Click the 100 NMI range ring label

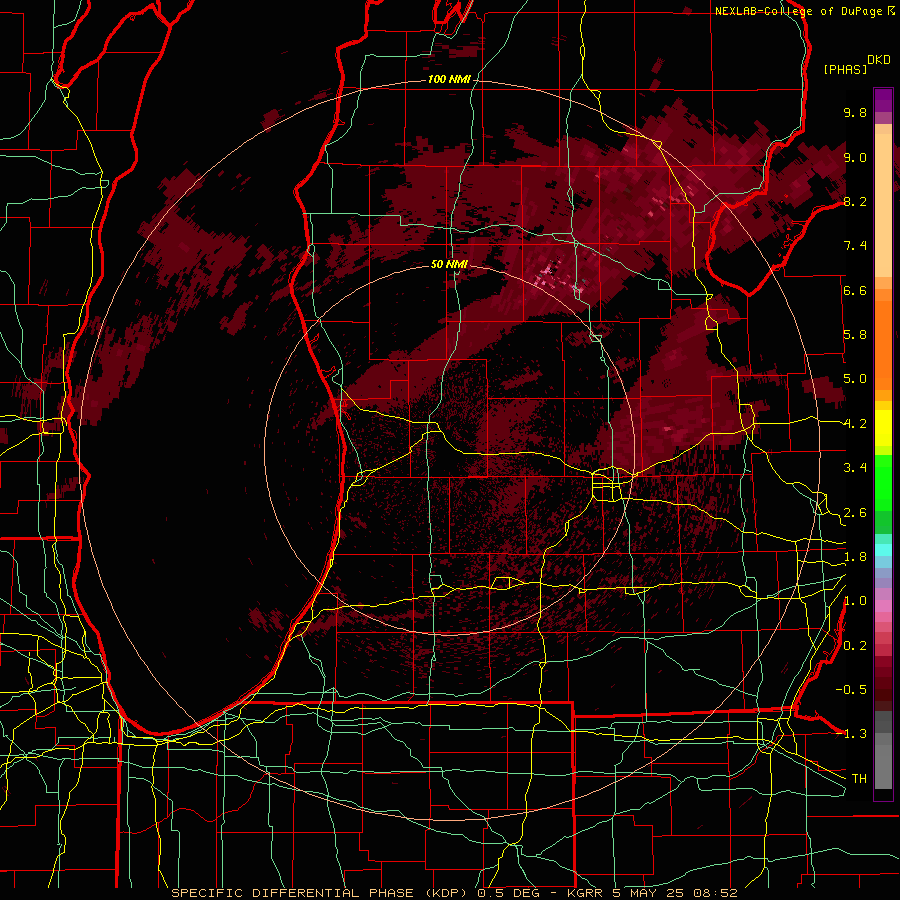tap(449, 79)
